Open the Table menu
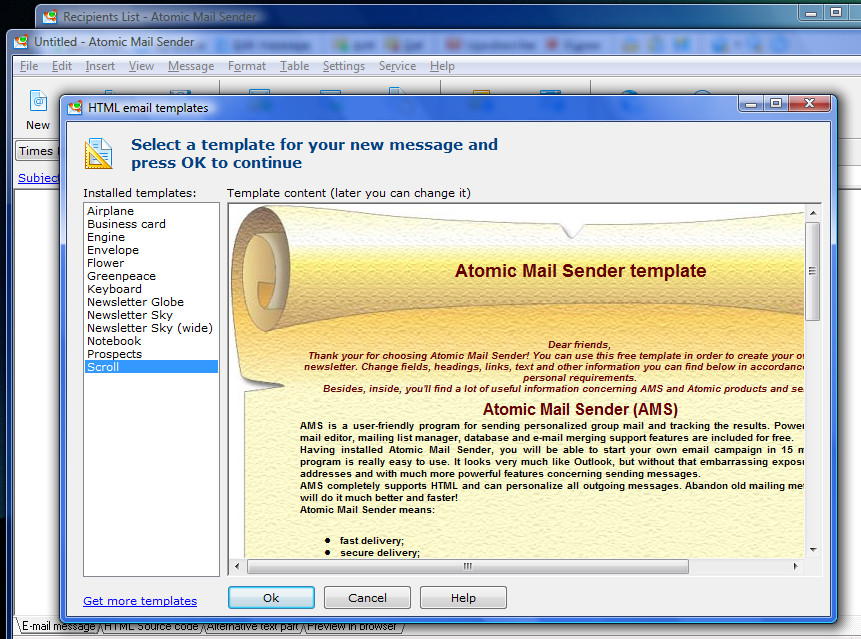 pos(294,66)
